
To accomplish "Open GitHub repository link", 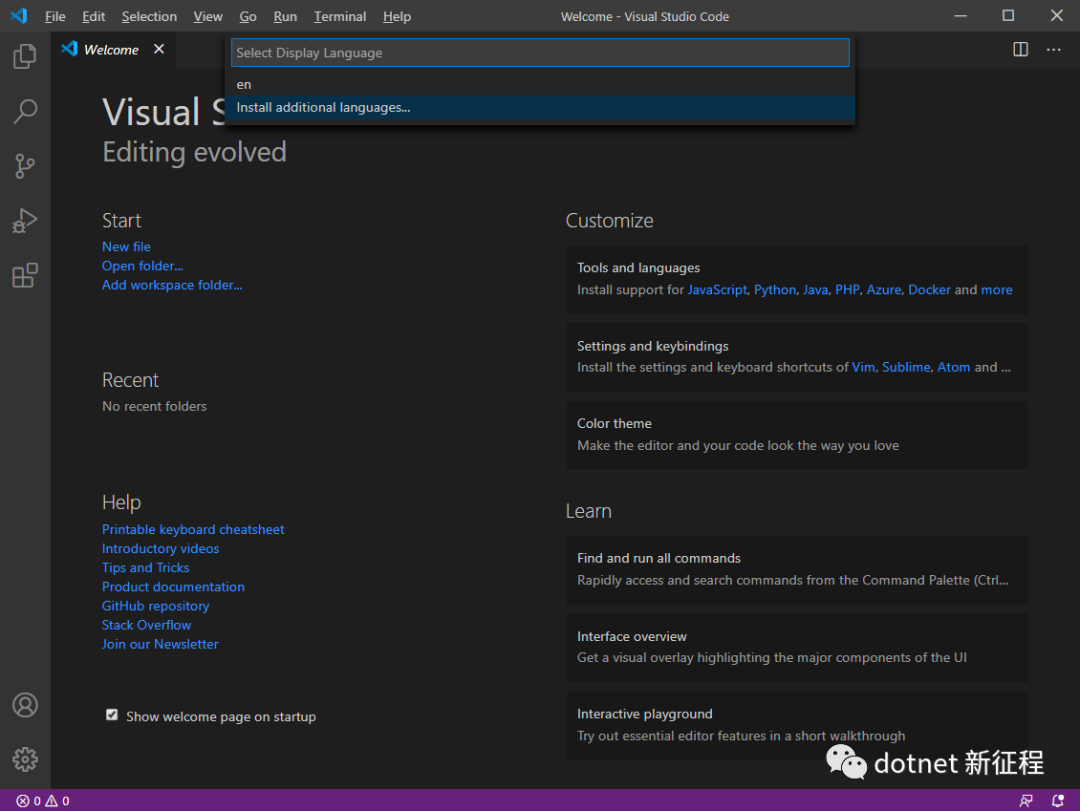I will [x=156, y=606].
